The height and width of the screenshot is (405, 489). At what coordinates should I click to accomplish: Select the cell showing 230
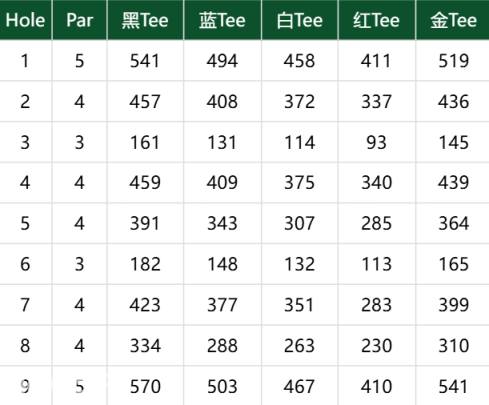(x=377, y=345)
